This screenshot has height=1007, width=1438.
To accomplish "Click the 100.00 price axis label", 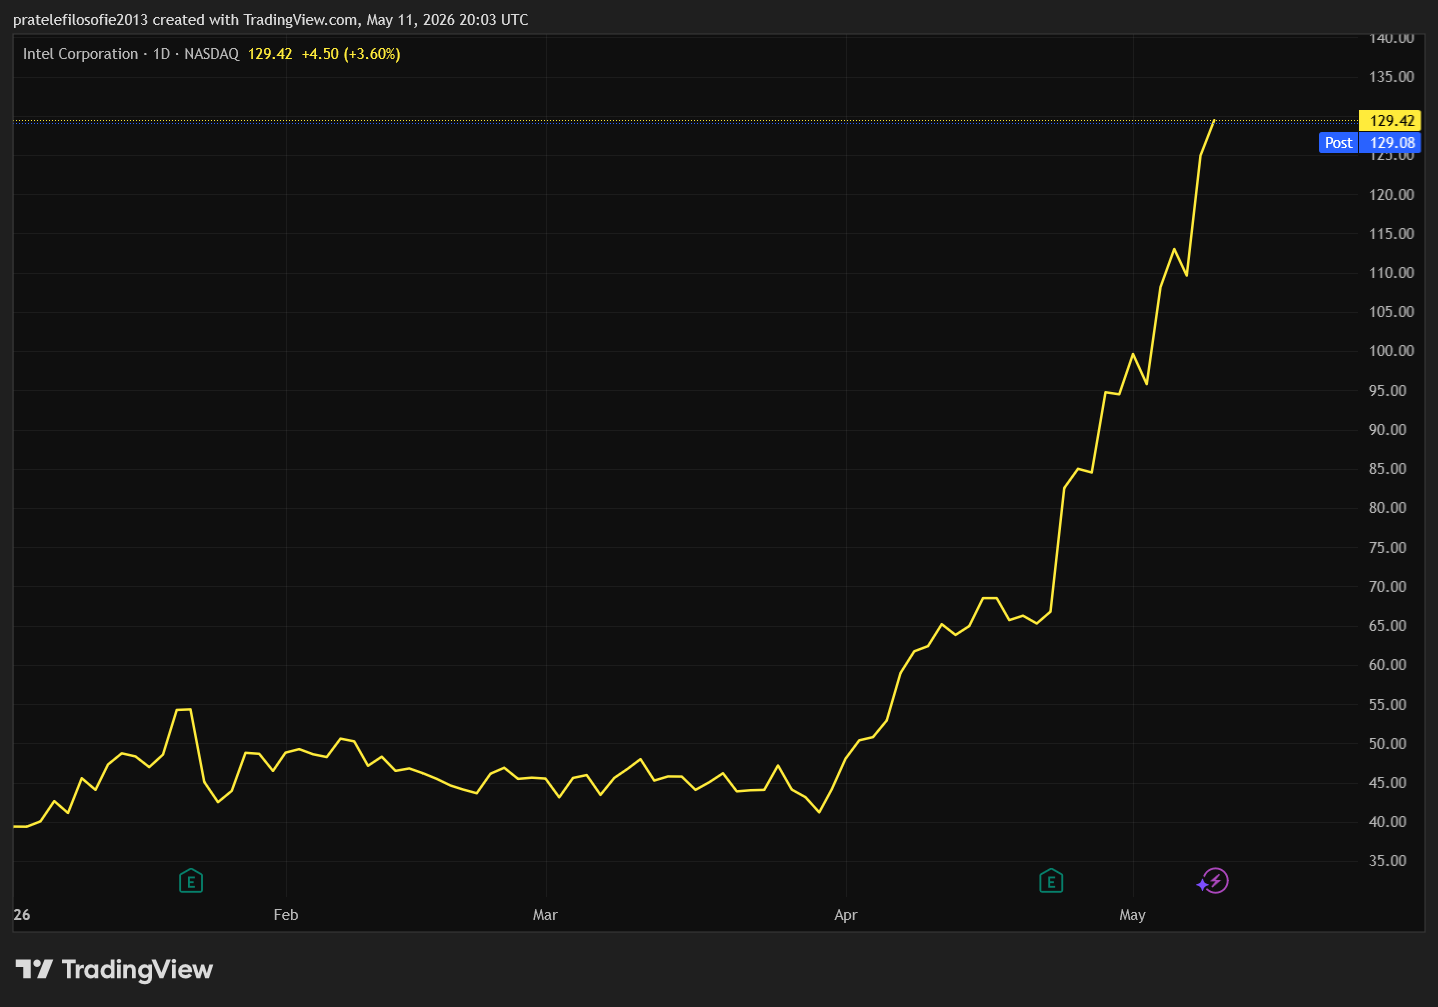I will click(x=1391, y=351).
